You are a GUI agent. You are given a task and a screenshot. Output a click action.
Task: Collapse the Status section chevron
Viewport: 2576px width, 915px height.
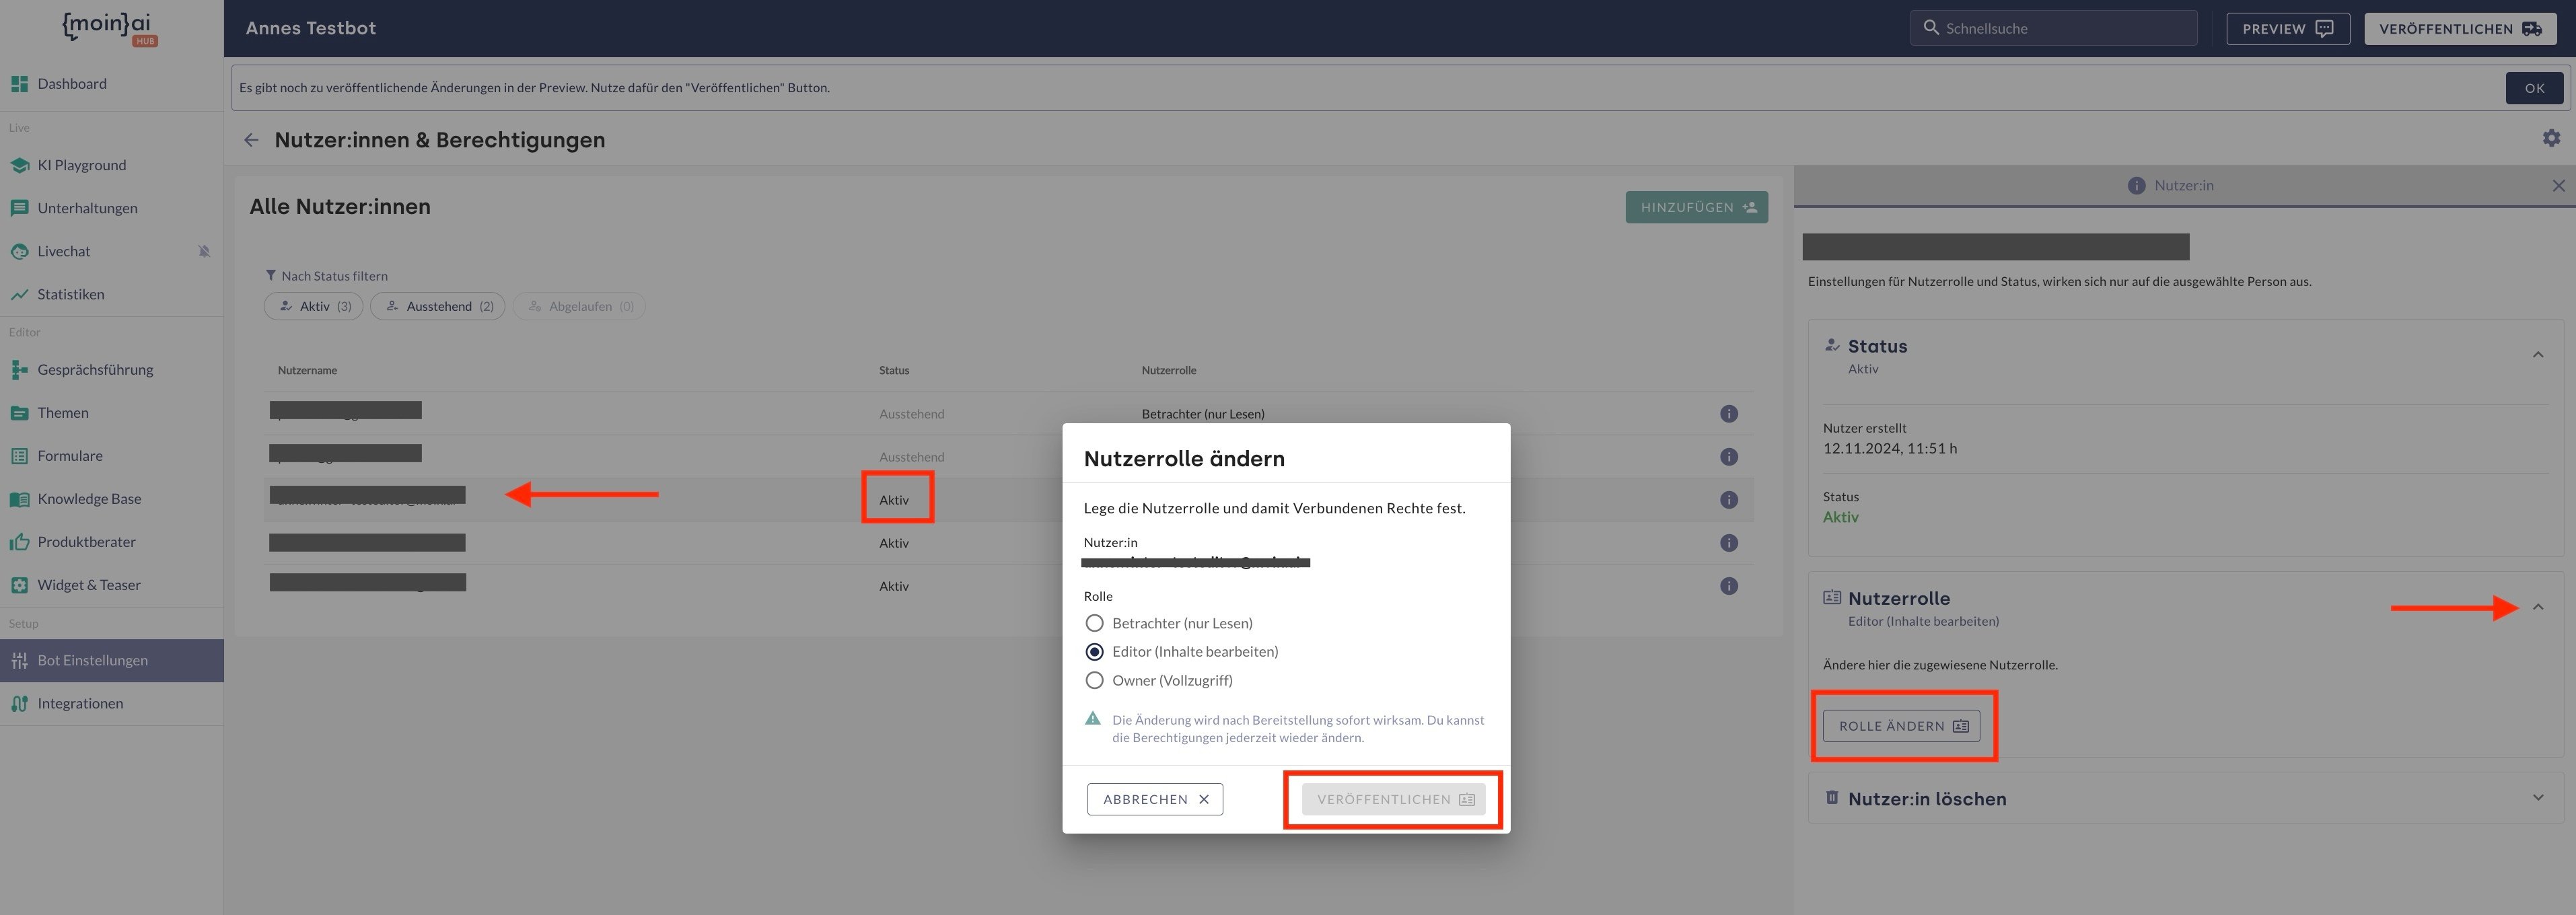(2538, 355)
